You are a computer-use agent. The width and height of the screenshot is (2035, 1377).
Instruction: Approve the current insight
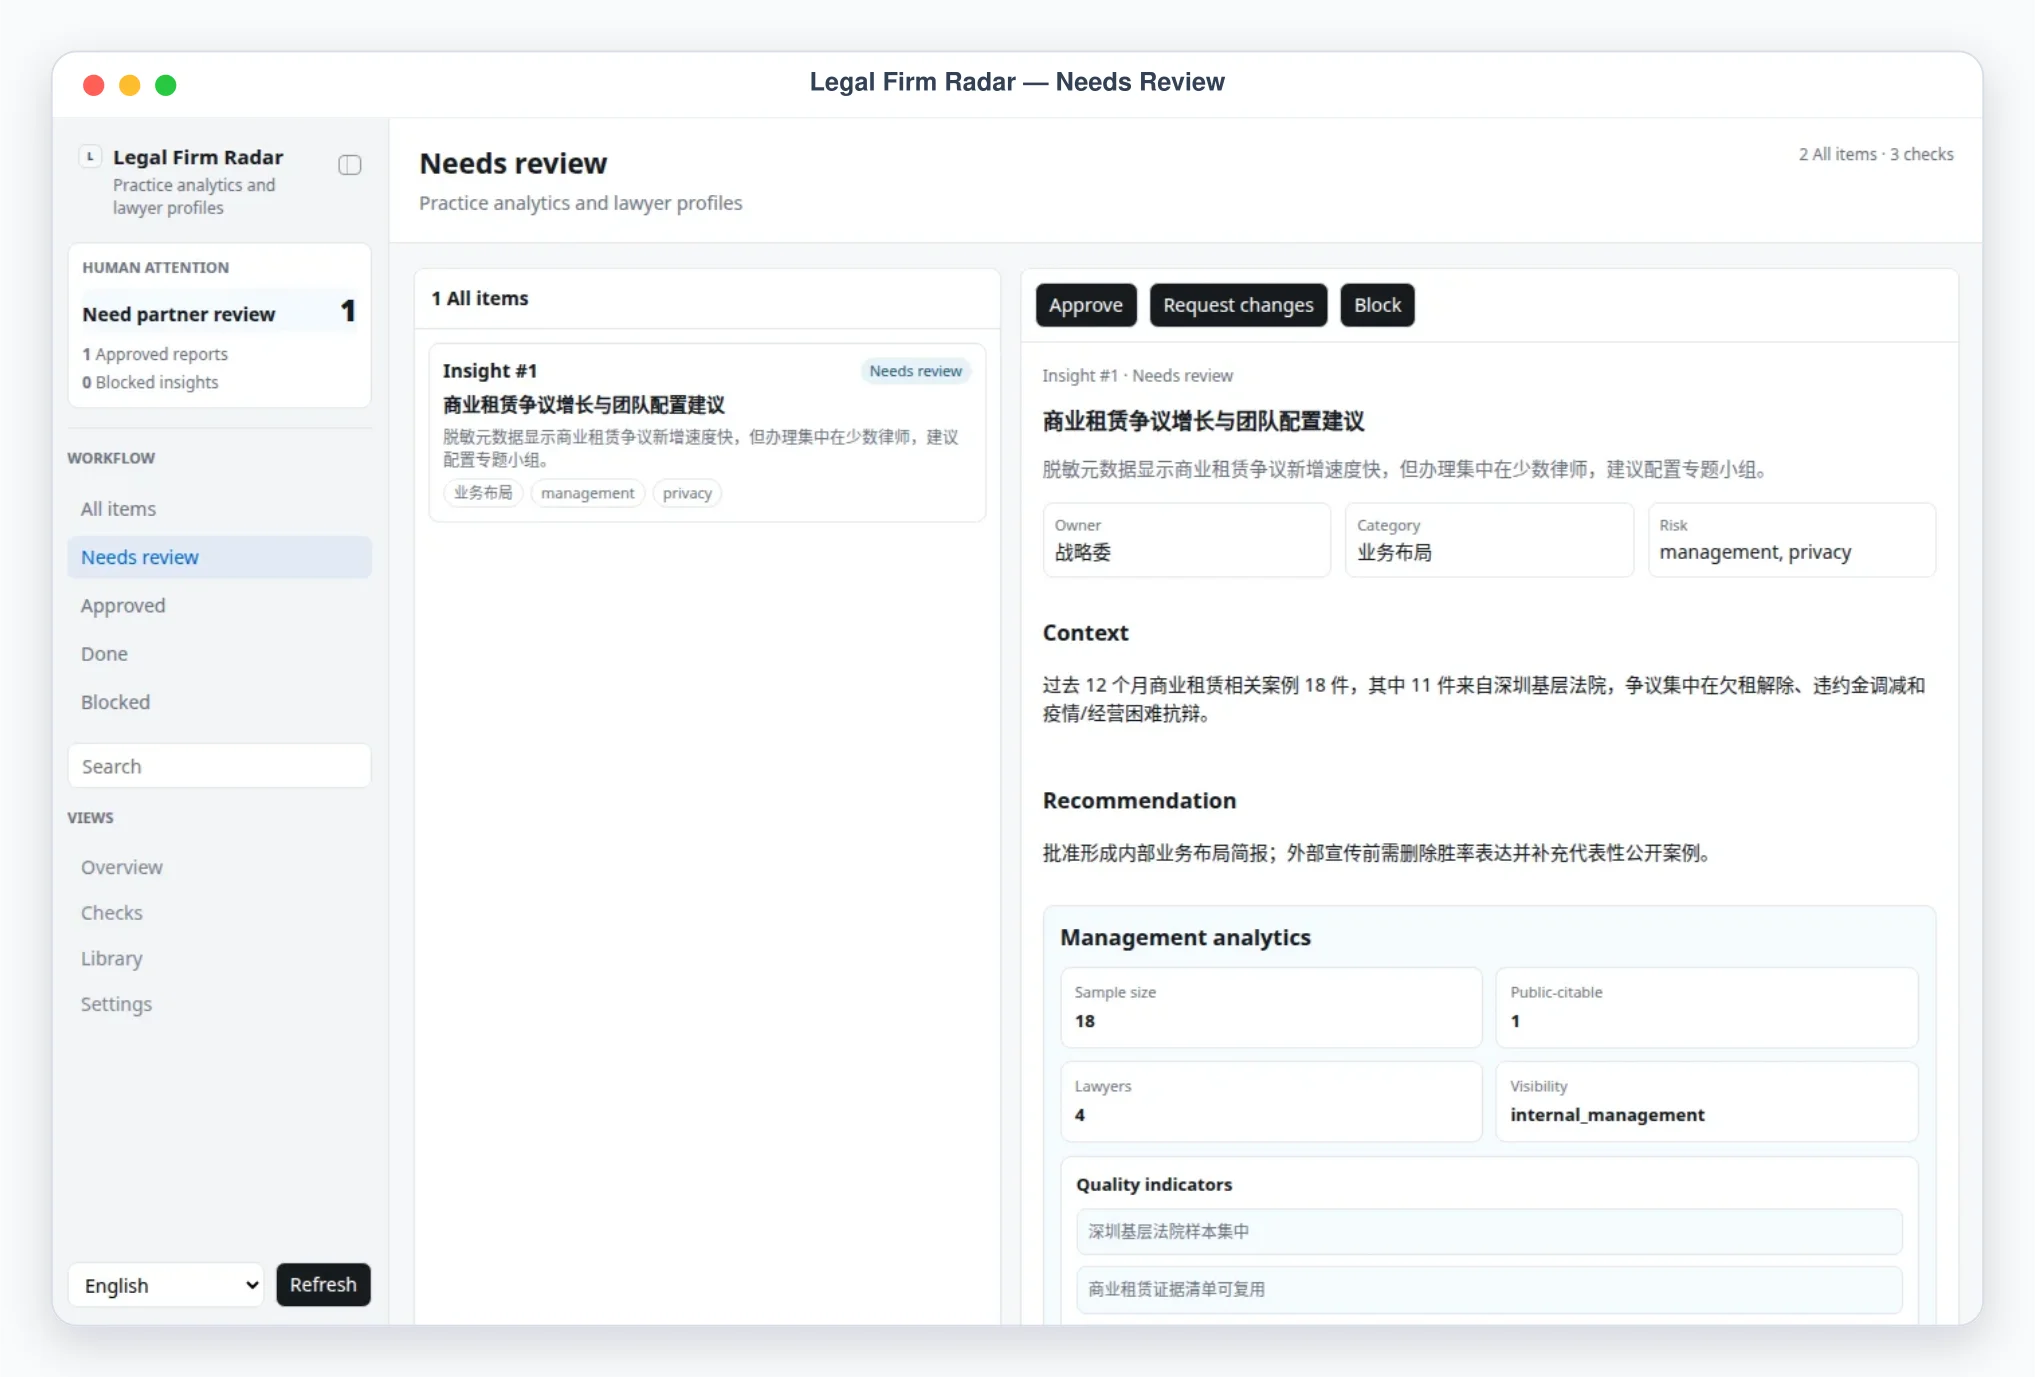tap(1086, 305)
